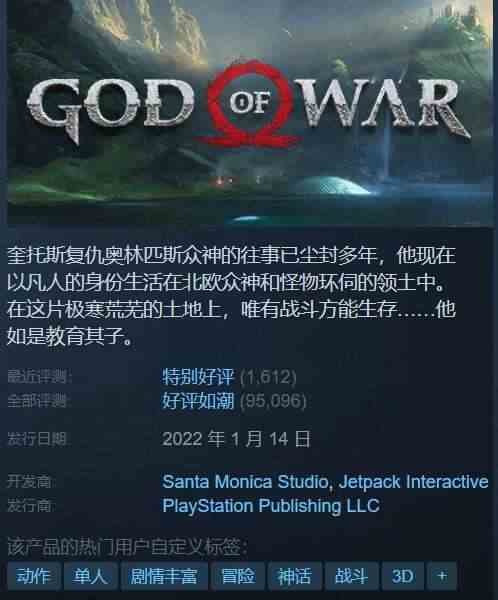This screenshot has height=600, width=498.
Task: Open Santa Monica Studio developer page
Action: pyautogui.click(x=245, y=482)
